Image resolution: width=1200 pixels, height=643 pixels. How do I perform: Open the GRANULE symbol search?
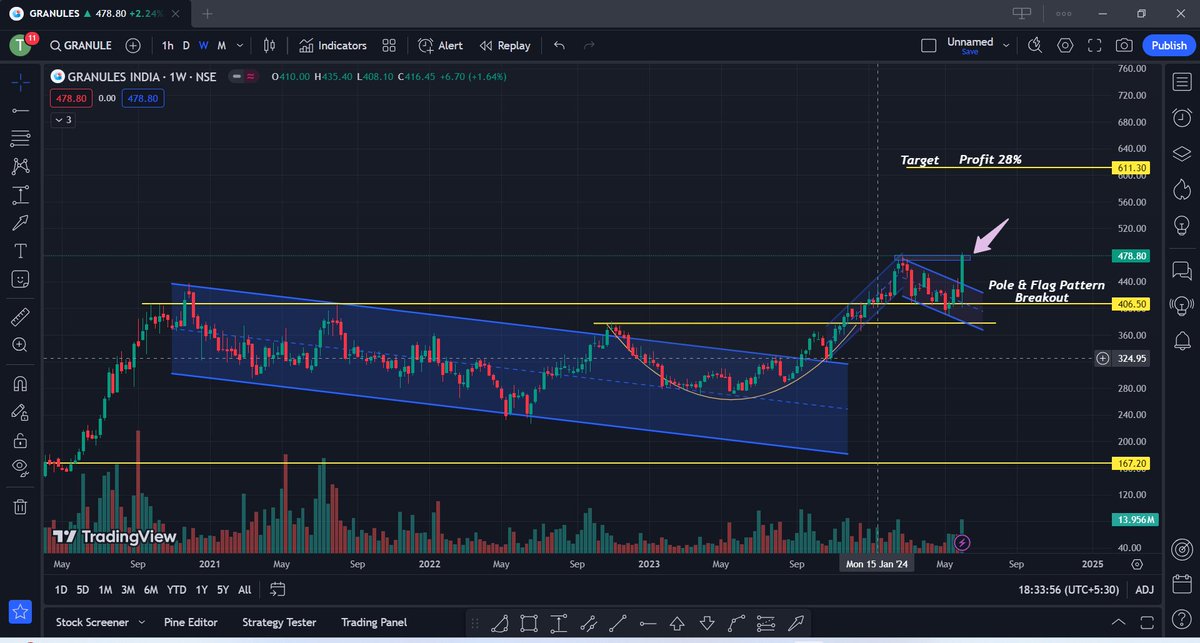[81, 46]
